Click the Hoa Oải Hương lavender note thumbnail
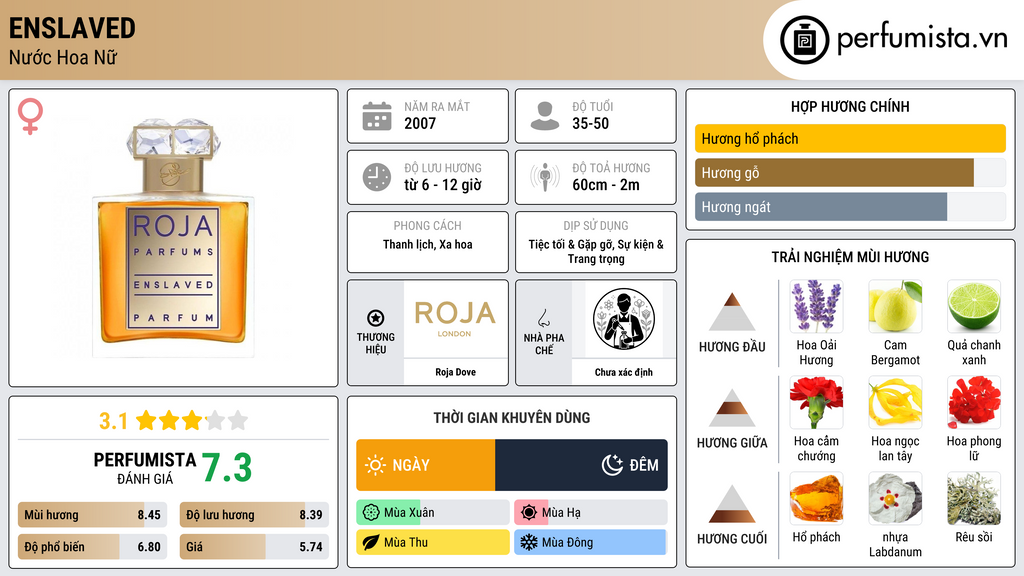Viewport: 1024px width, 576px height. 816,306
